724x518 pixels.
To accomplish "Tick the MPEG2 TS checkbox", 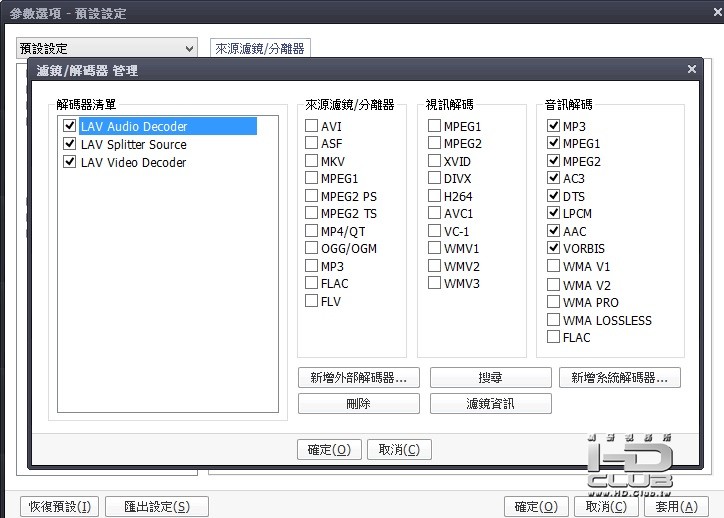I will click(312, 213).
